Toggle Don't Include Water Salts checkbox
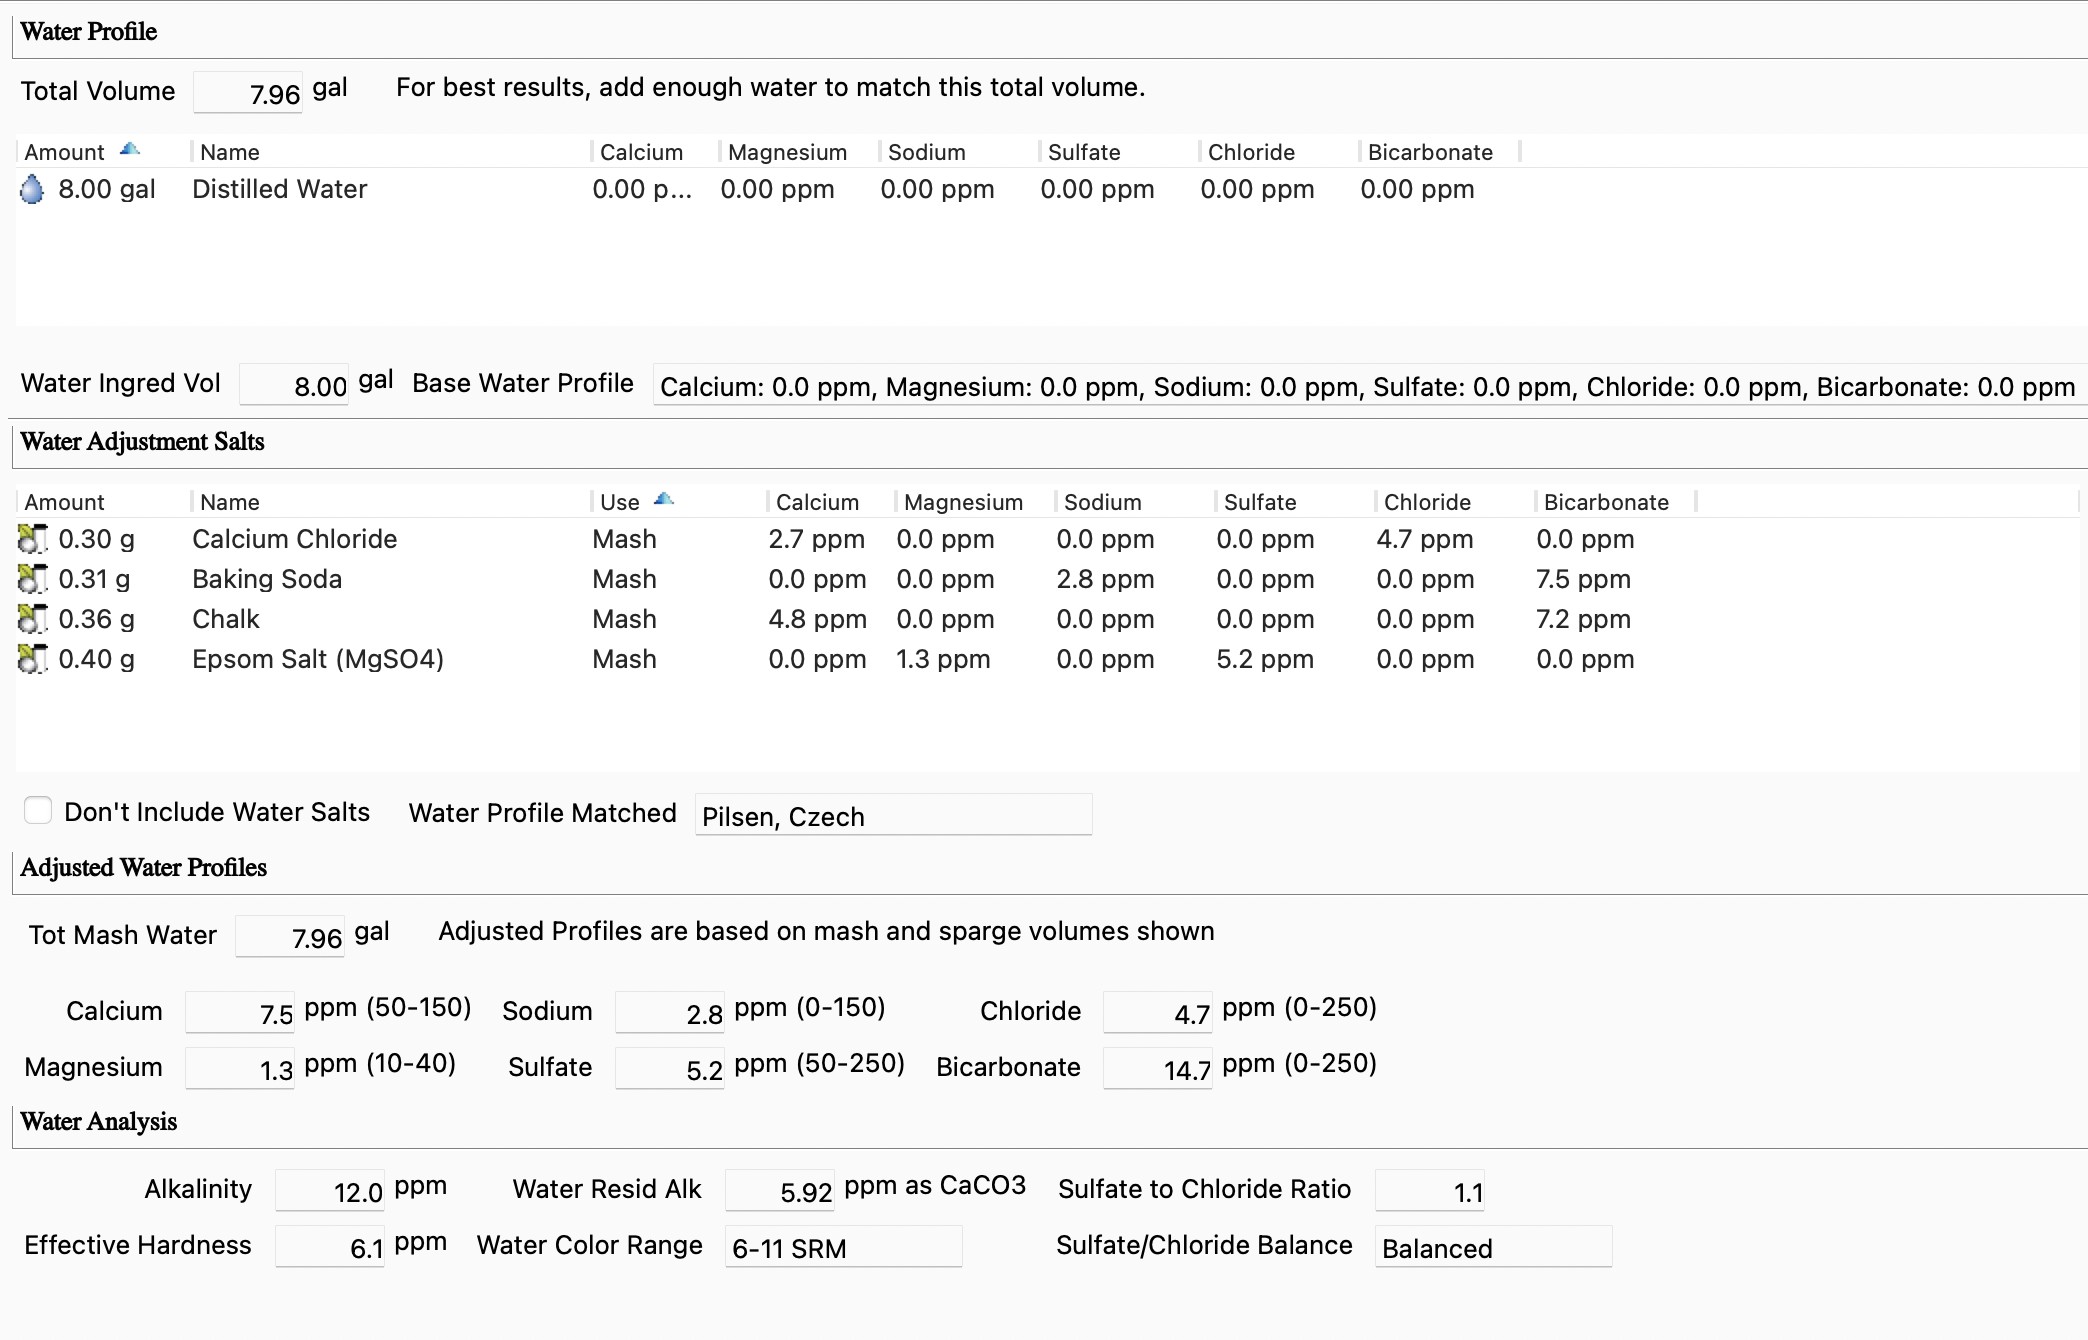The image size is (2088, 1340). pos(38,810)
